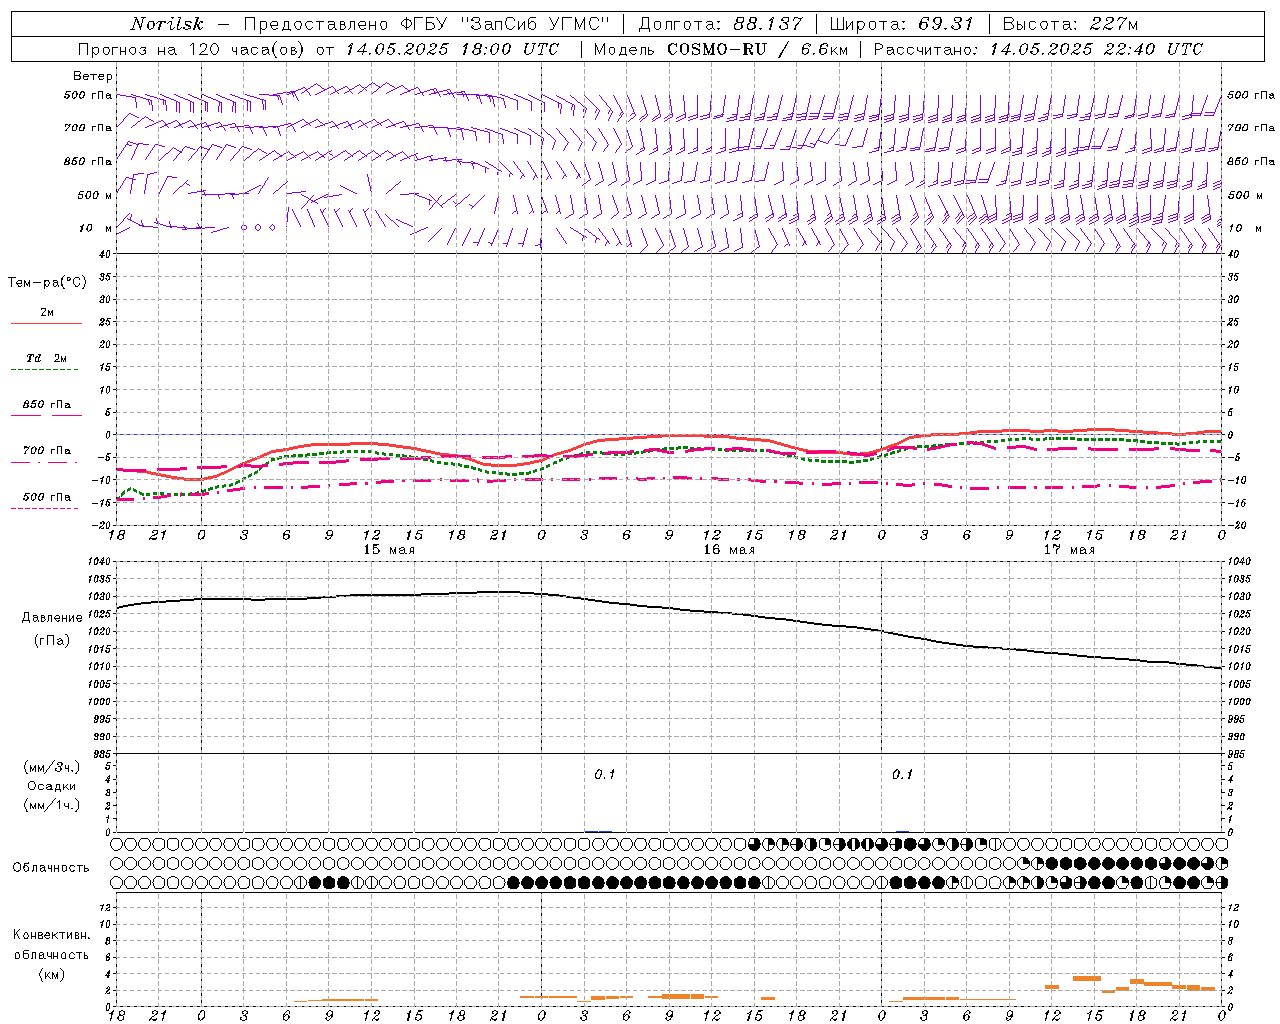This screenshot has width=1280, height=1024.
Task: Click the 'Облачность' cloud cover label
Action: point(51,868)
